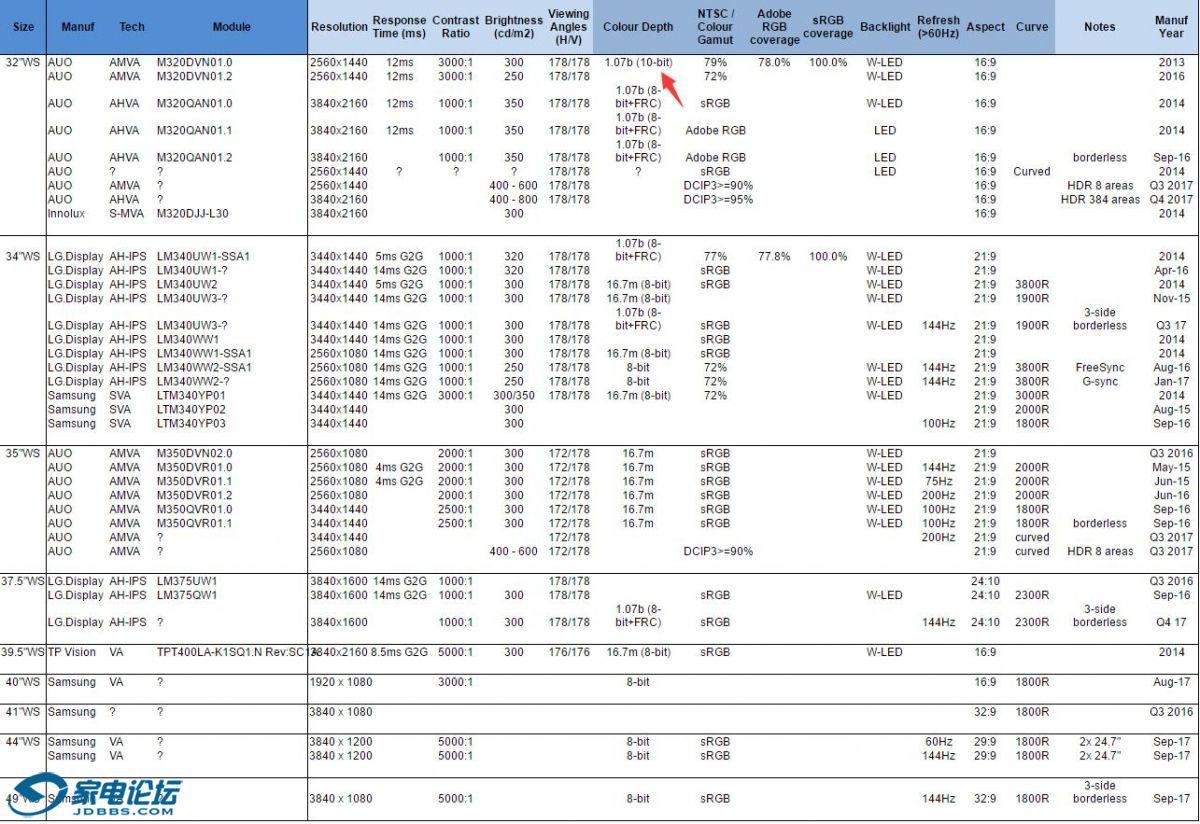Select the TP Vision manufacturer cell

pos(73,652)
